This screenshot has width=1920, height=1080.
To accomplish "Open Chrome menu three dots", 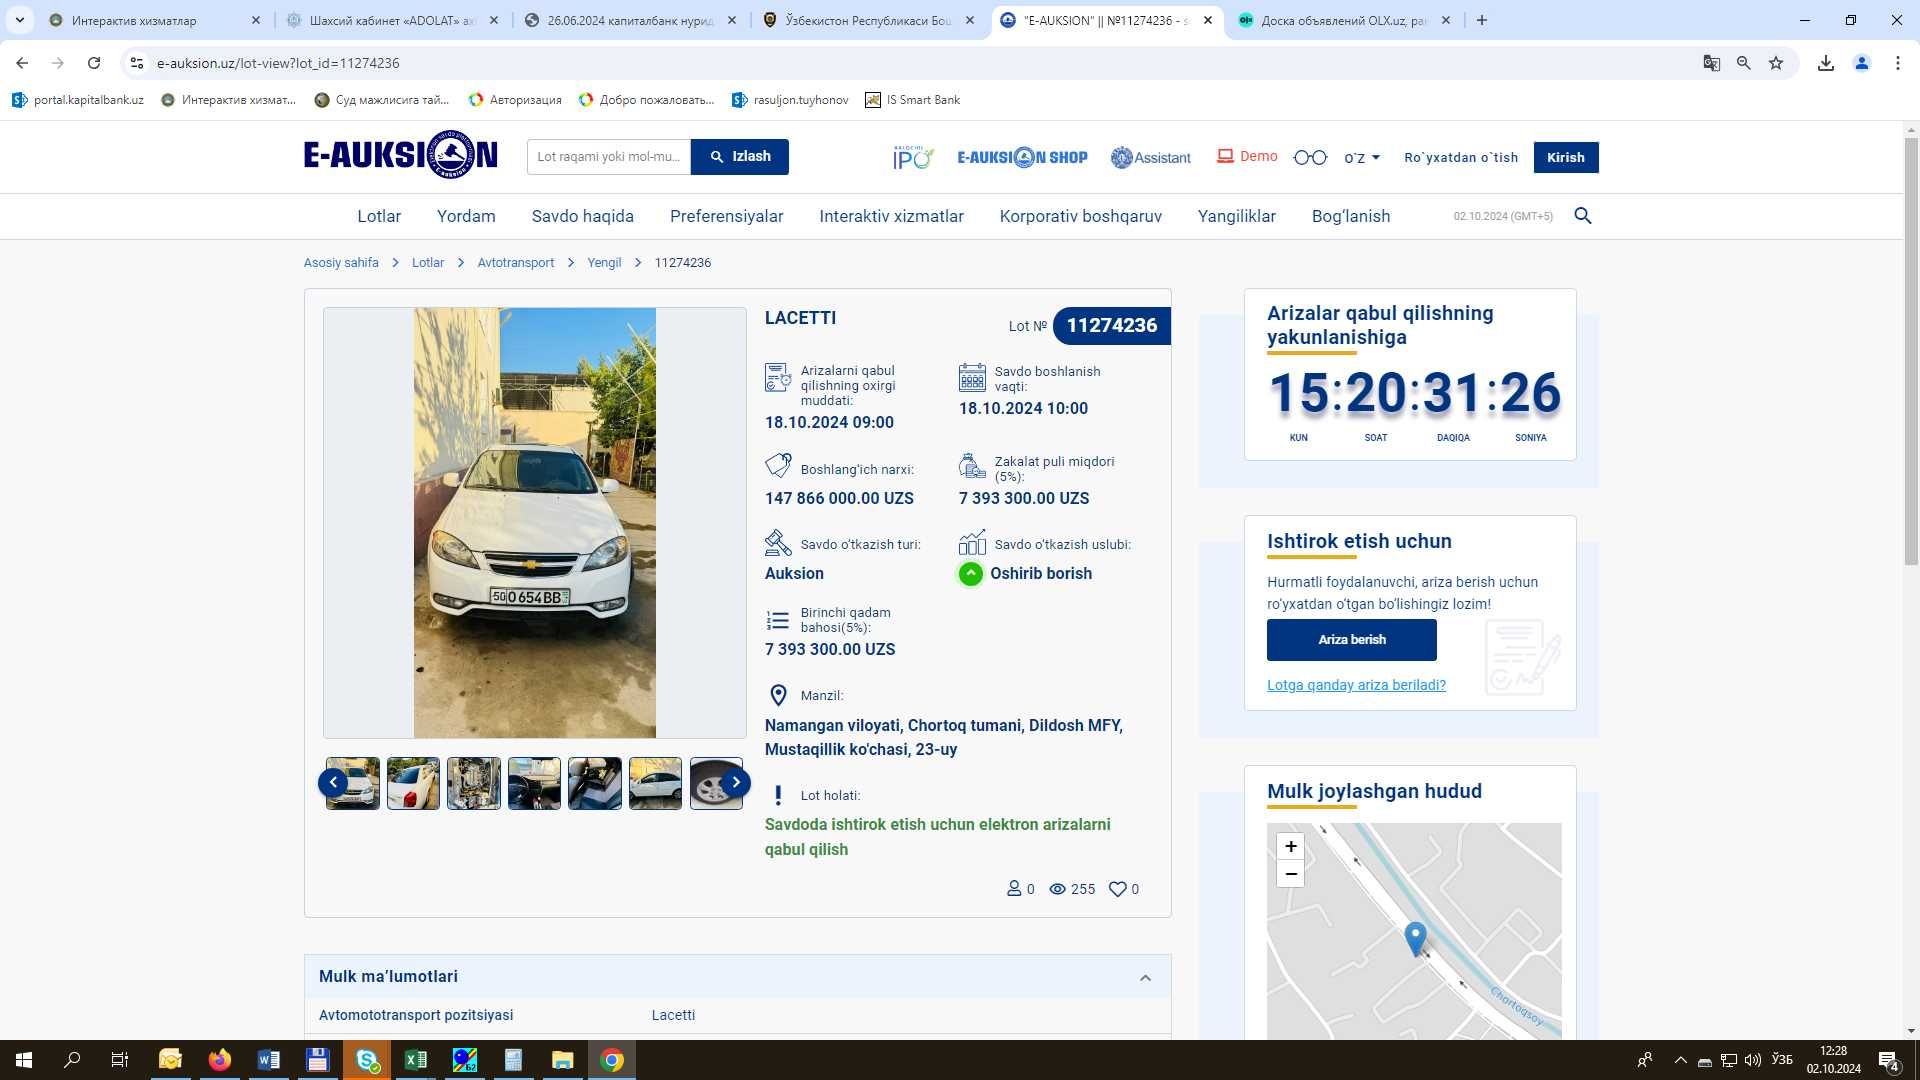I will [1898, 63].
